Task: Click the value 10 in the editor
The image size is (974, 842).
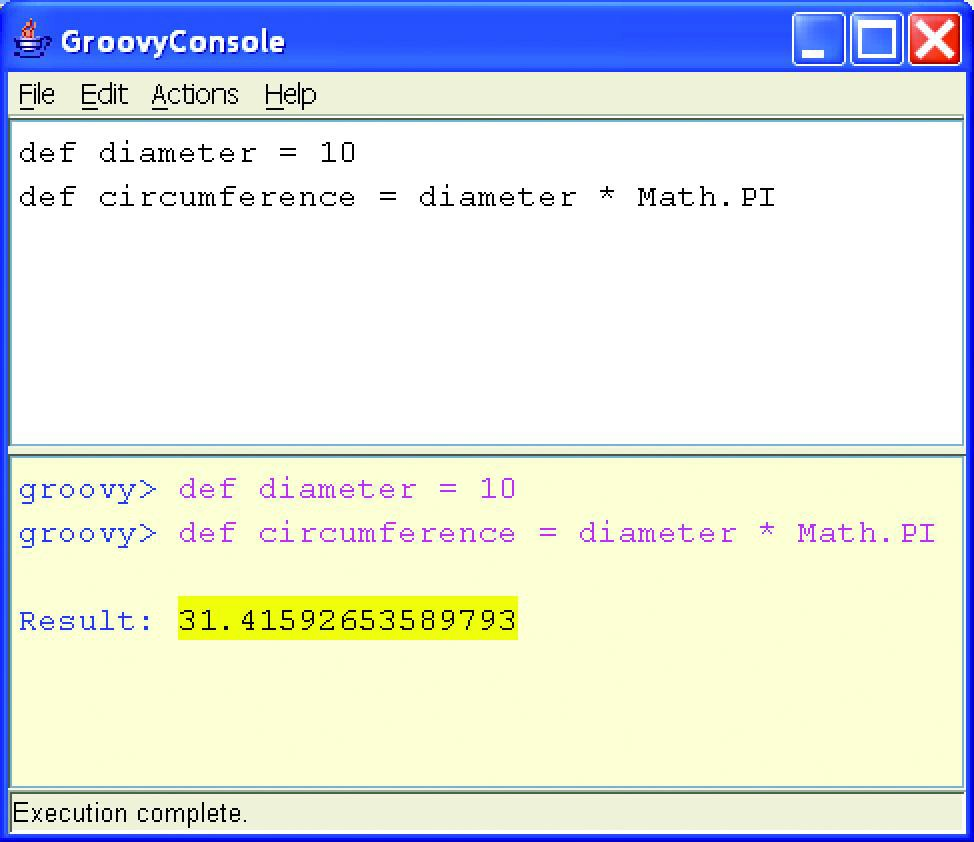Action: click(337, 153)
